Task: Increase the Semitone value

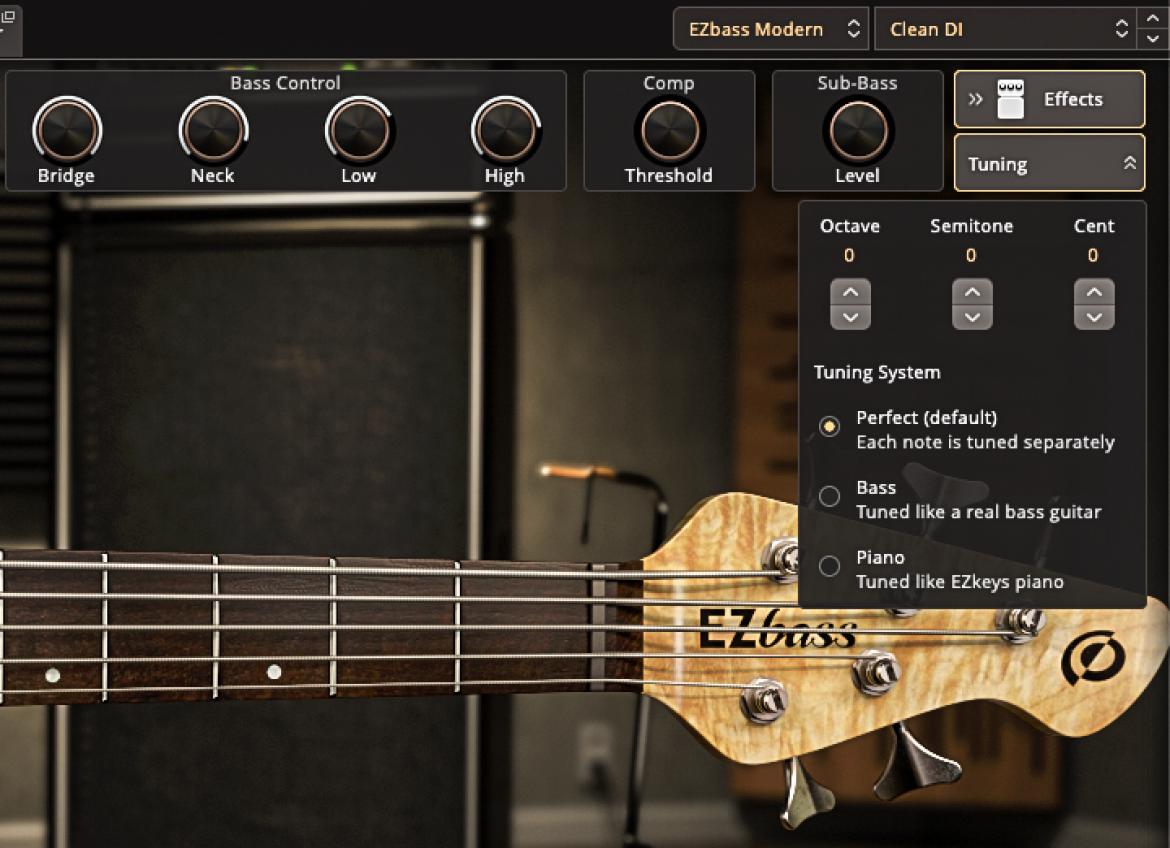Action: (x=972, y=292)
